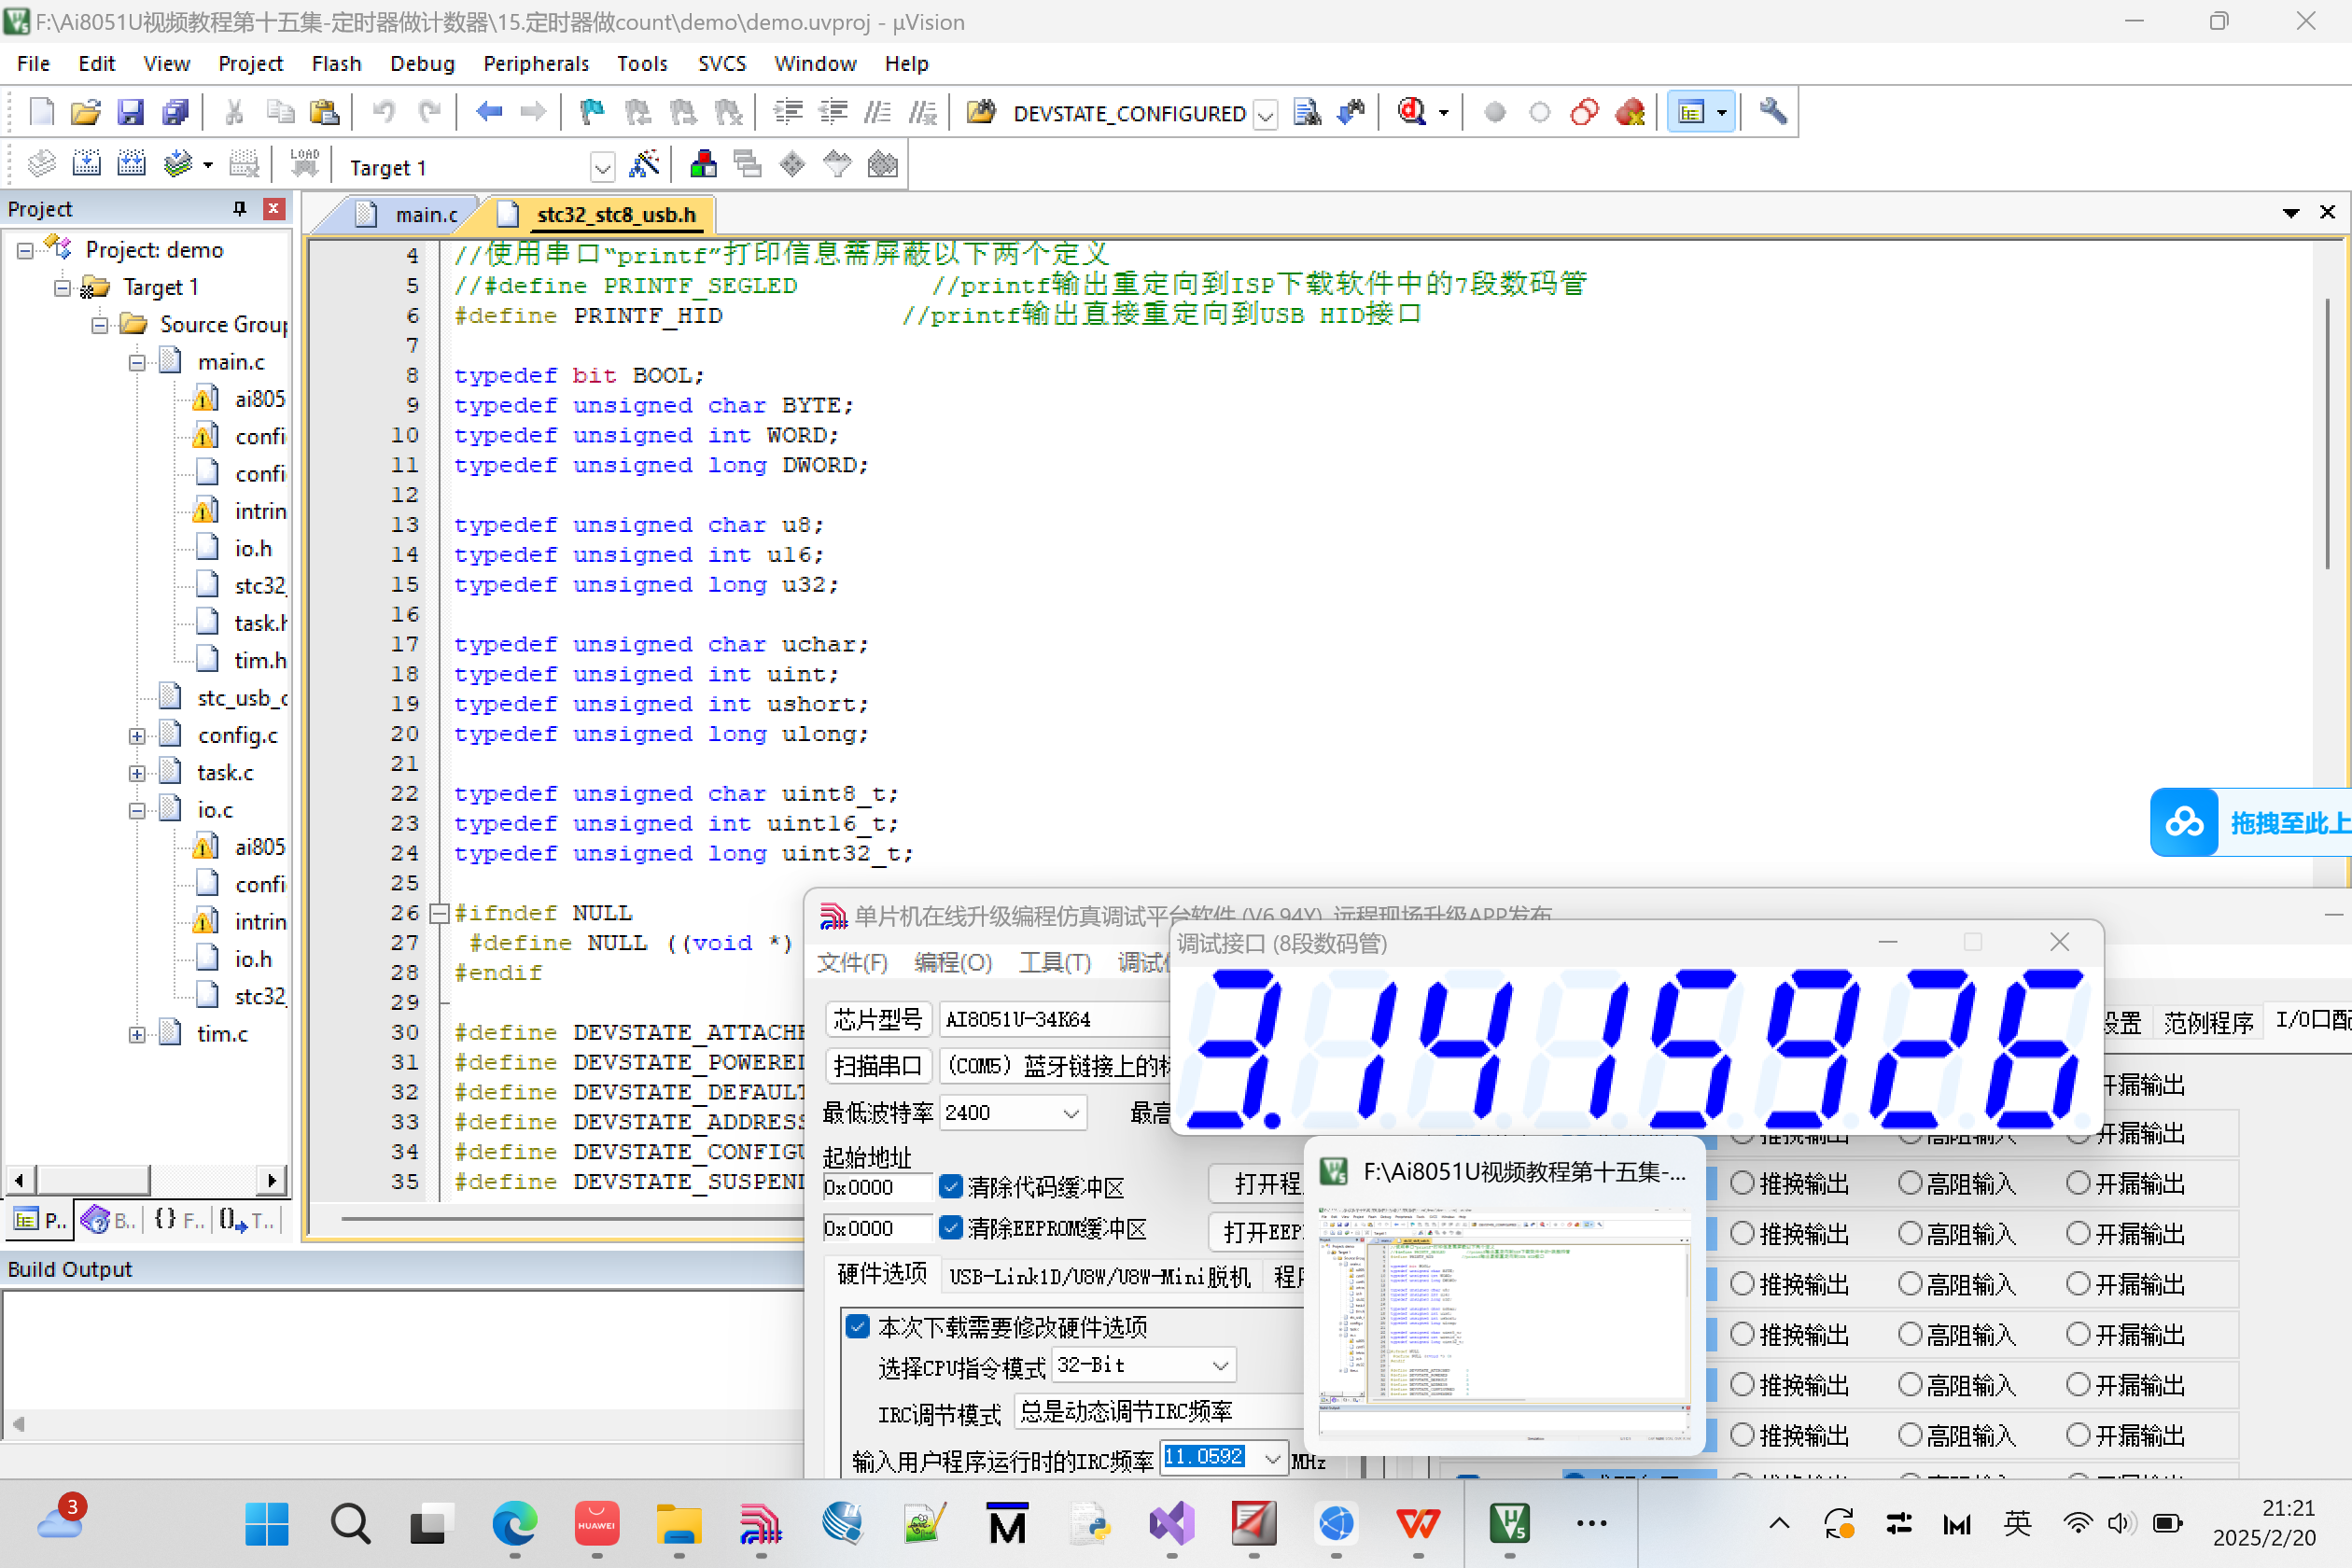The image size is (2352, 1568).
Task: Click the Paste toolbar icon
Action: pyautogui.click(x=324, y=112)
